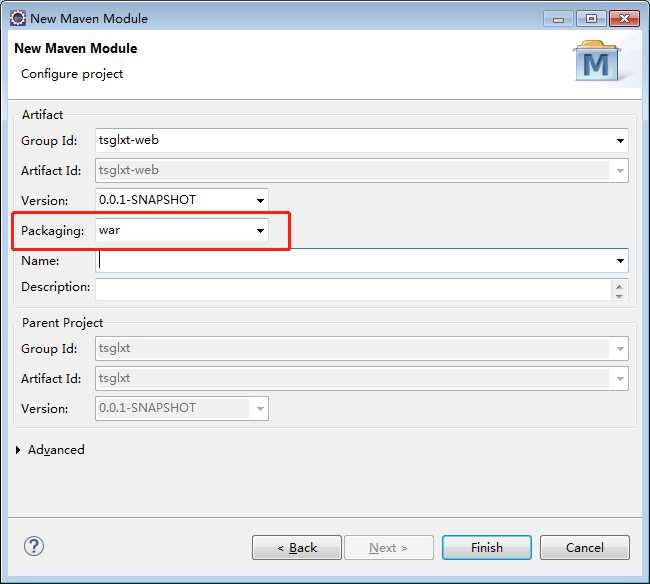Go back with the Back button

(x=297, y=548)
